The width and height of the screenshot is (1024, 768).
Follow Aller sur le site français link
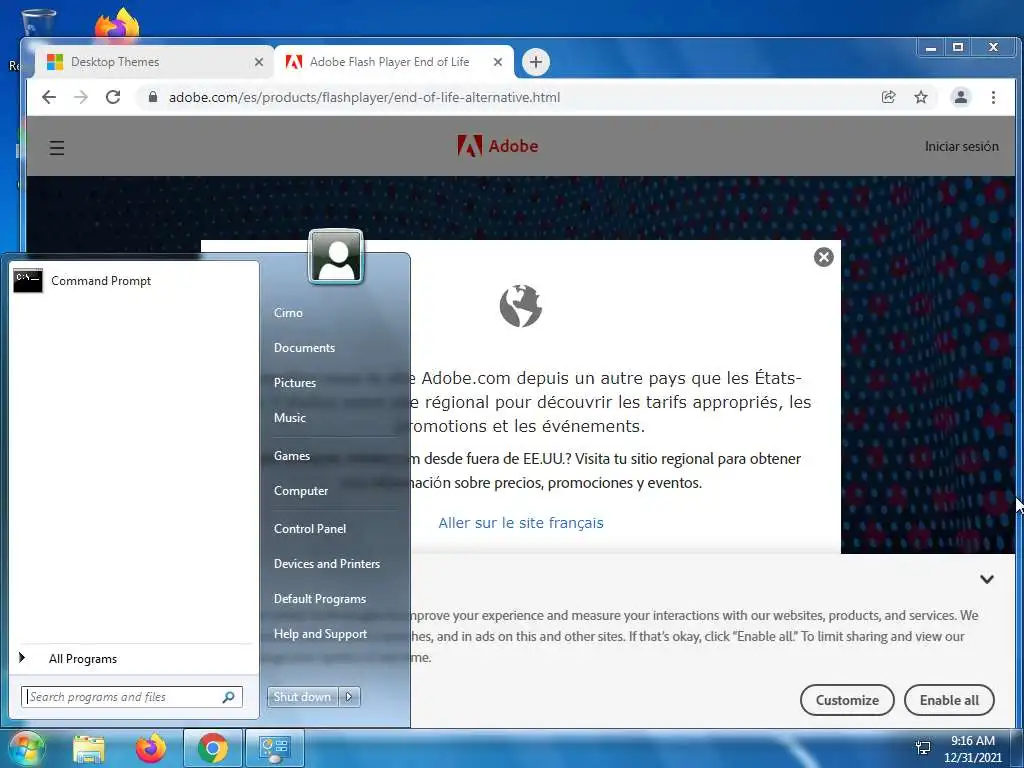[x=520, y=523]
